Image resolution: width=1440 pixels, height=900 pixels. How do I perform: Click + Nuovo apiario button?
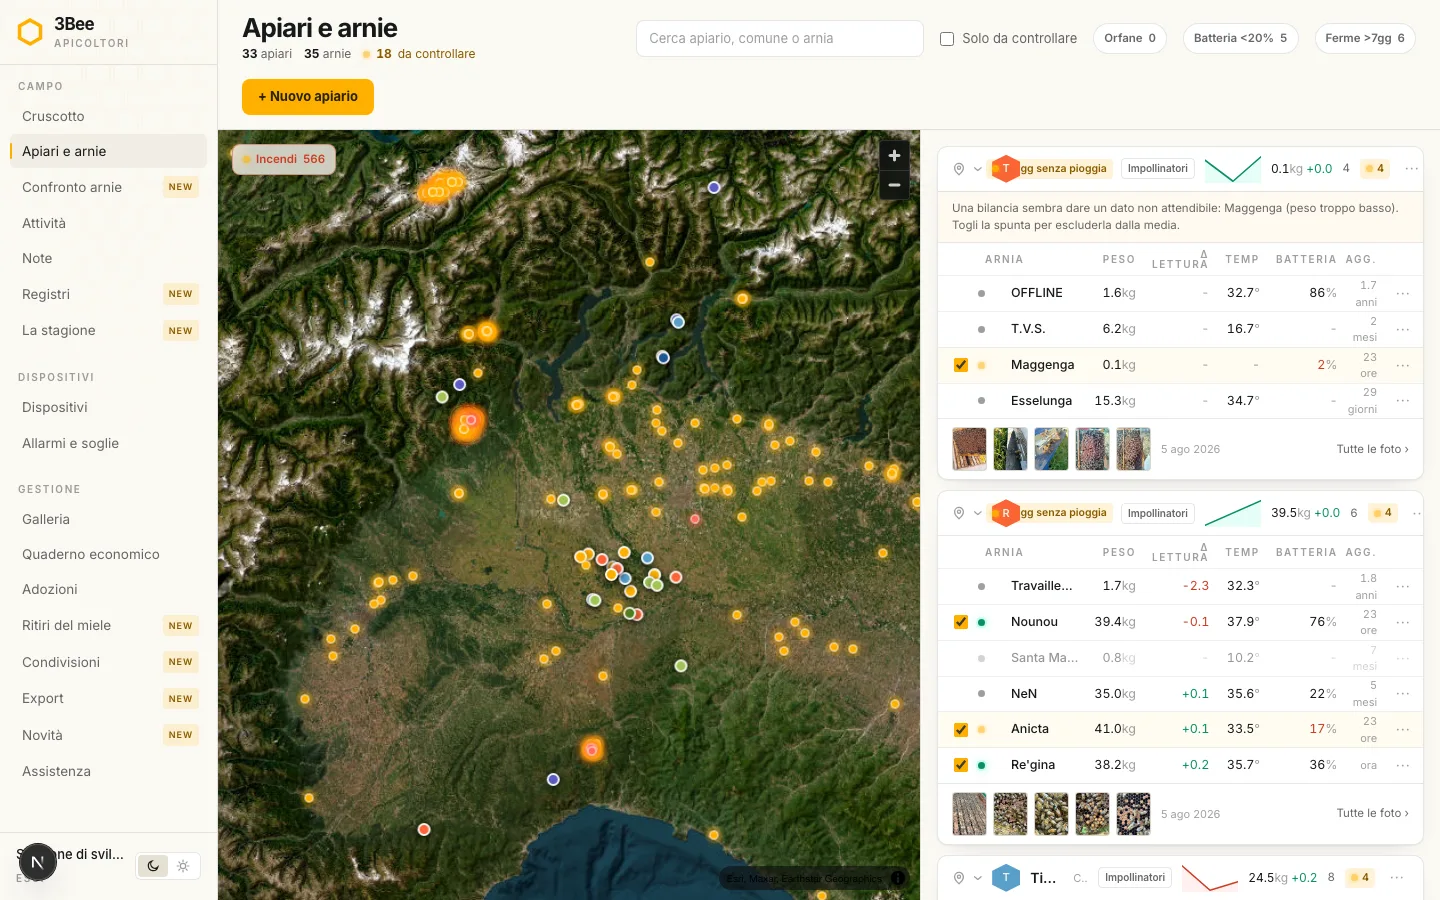(x=308, y=97)
